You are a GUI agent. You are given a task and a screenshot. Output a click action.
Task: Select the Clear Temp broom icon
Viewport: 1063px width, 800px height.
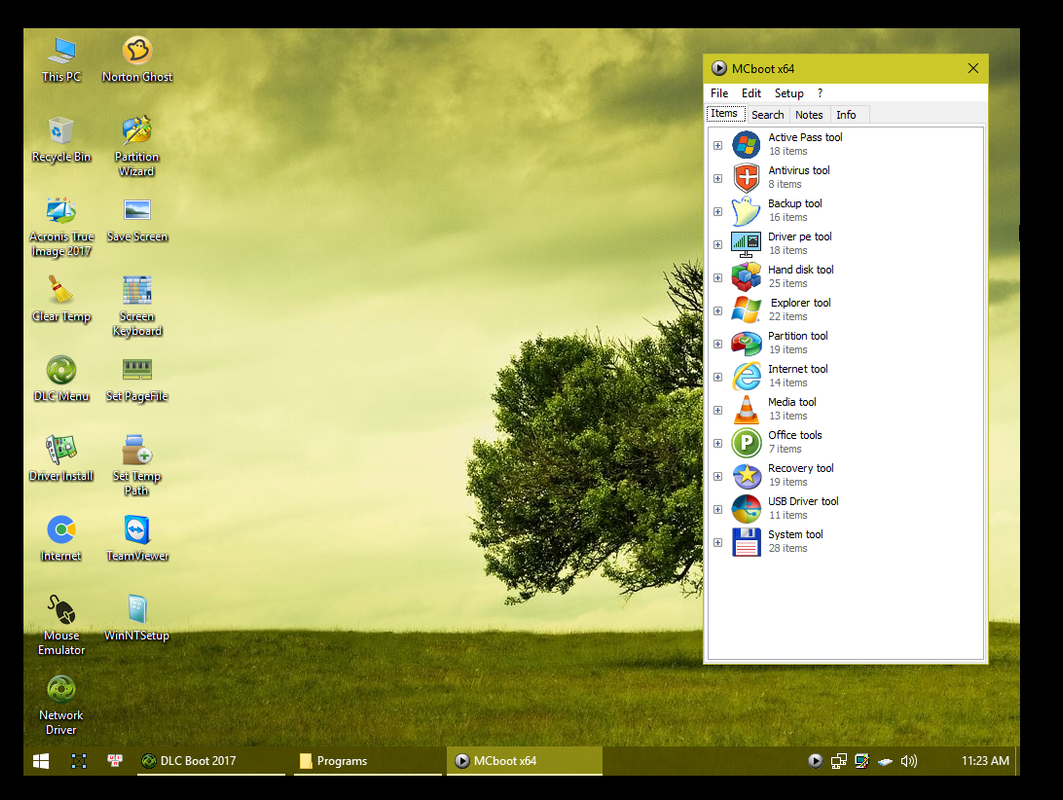click(x=61, y=299)
